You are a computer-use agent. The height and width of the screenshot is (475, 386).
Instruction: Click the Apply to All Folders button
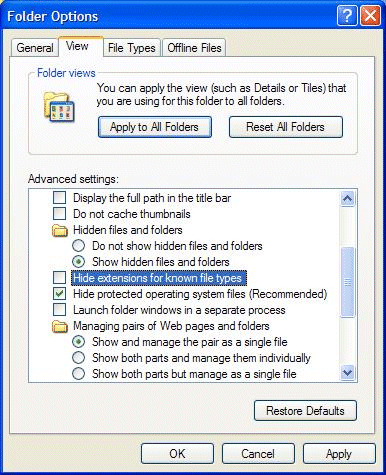(x=155, y=127)
